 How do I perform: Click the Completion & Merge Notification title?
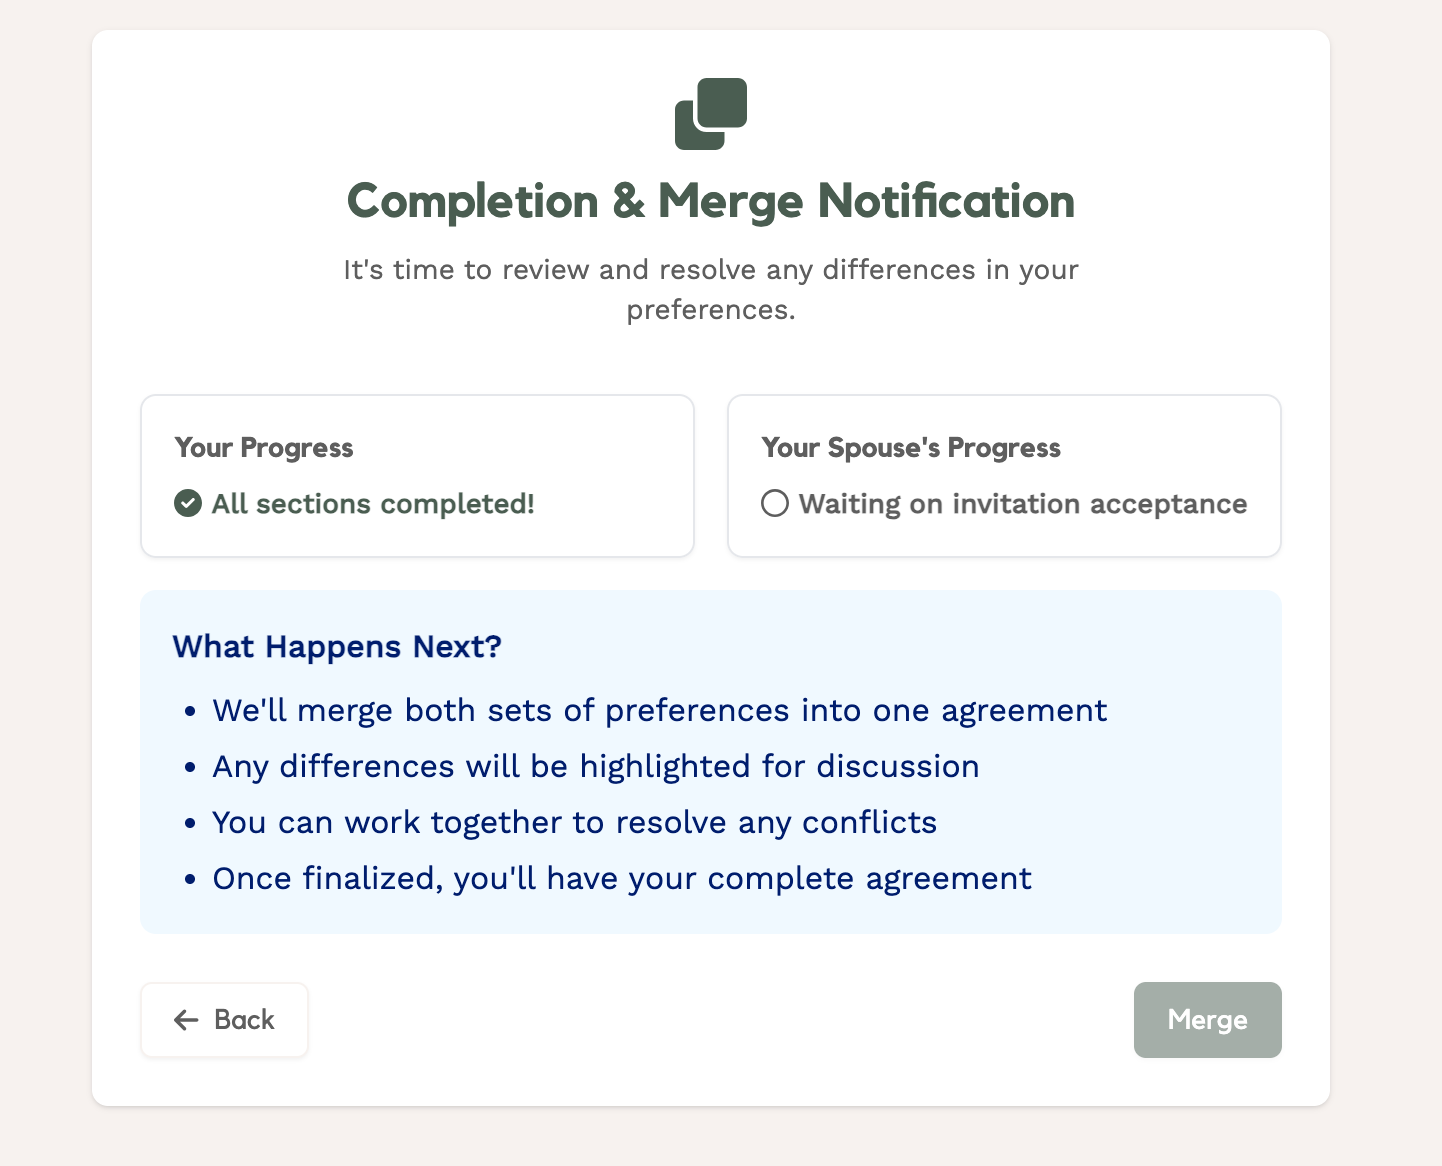(x=711, y=202)
